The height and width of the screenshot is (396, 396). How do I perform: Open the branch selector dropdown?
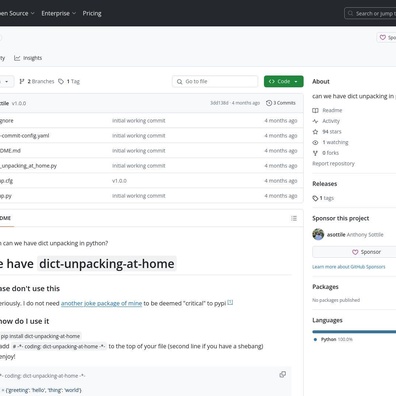(7, 81)
